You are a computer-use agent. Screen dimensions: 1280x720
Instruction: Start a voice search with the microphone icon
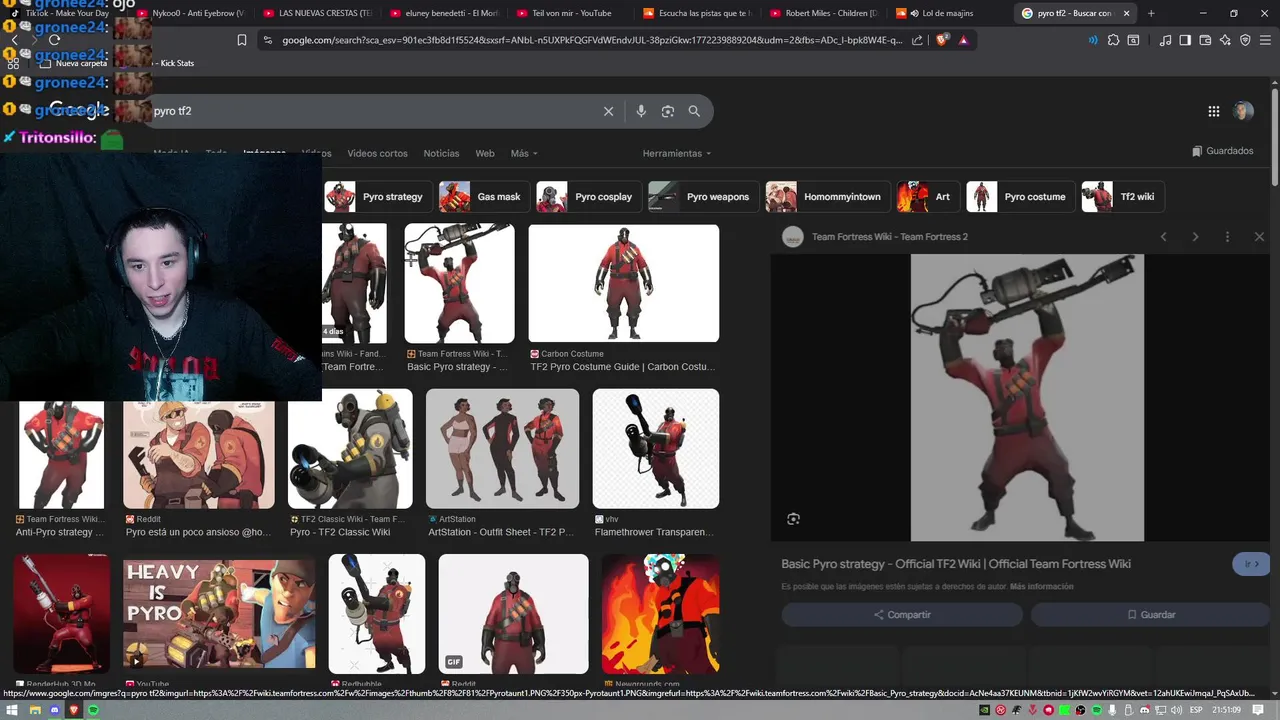point(641,111)
